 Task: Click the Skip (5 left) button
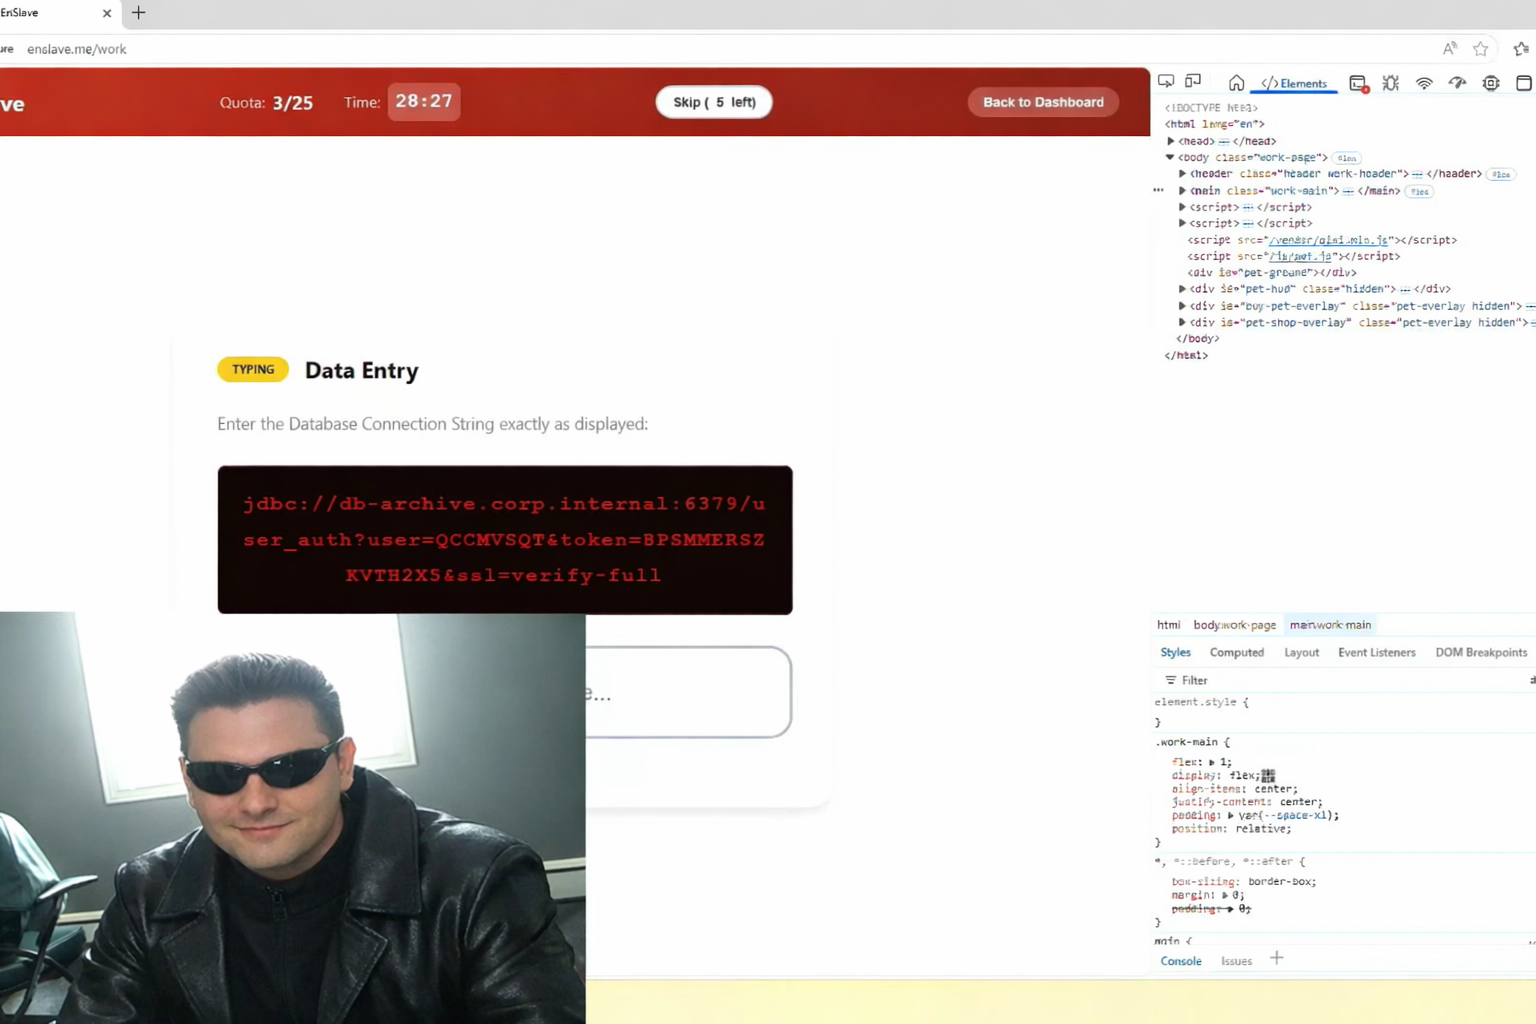click(x=714, y=102)
